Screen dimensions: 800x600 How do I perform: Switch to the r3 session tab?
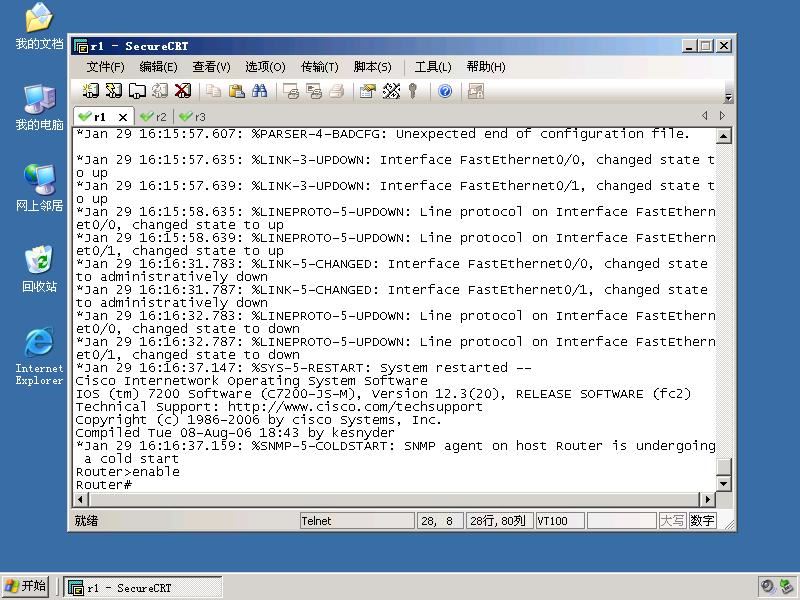click(x=193, y=117)
